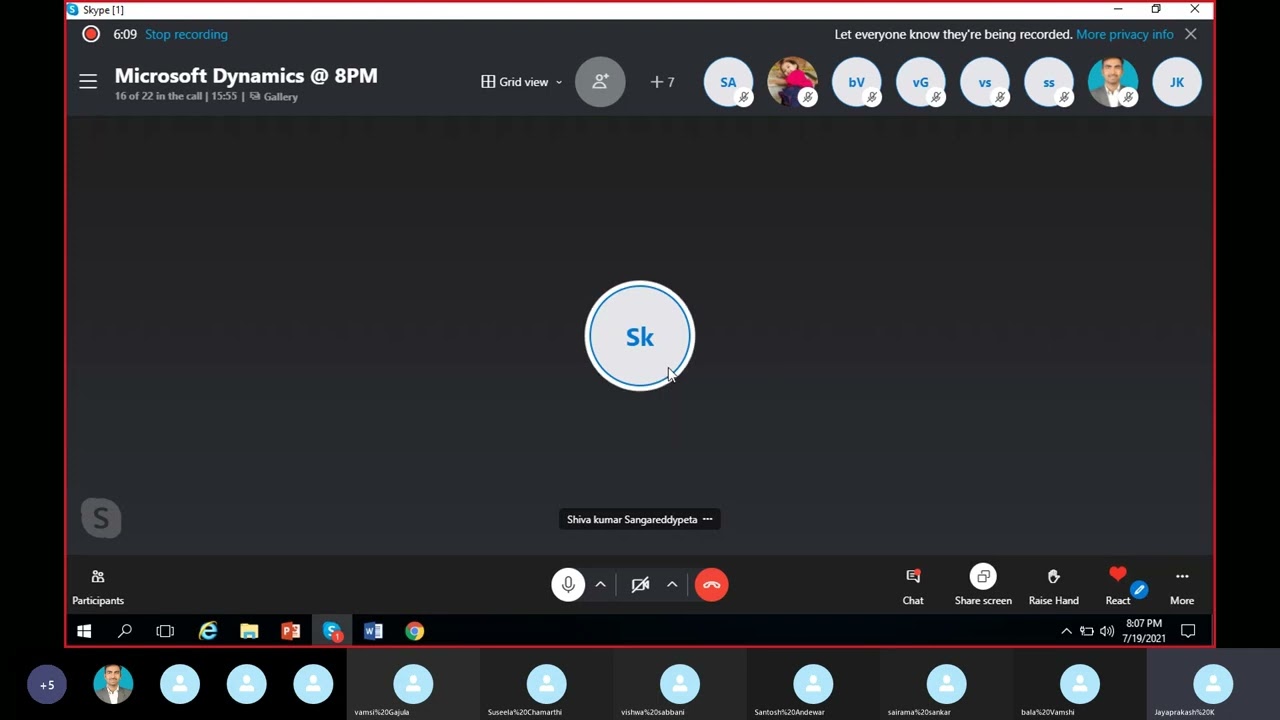Select the ss participant avatar
This screenshot has width=1280, height=720.
[x=1048, y=82]
